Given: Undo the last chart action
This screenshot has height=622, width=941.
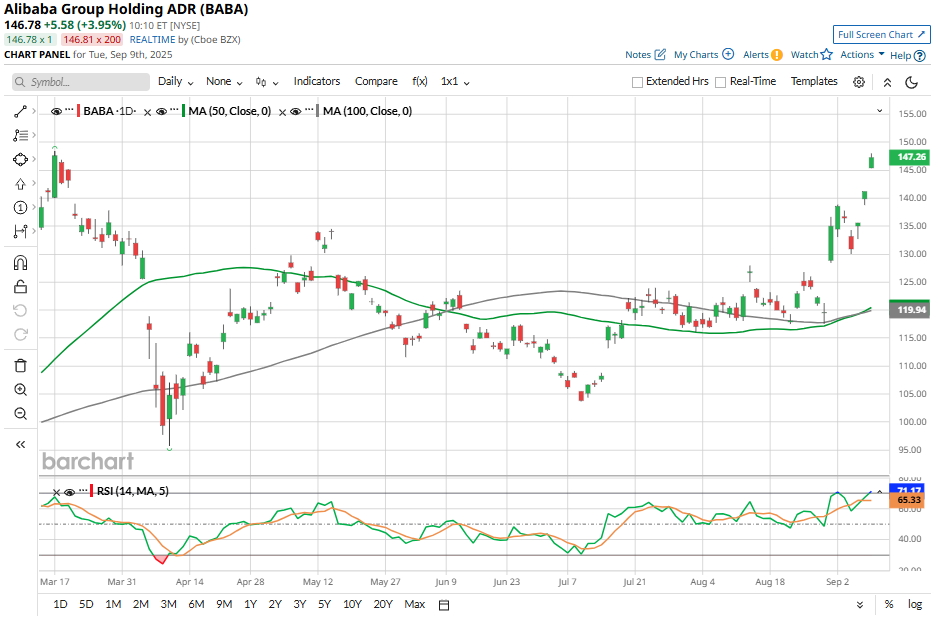Looking at the screenshot, I should pos(20,310).
